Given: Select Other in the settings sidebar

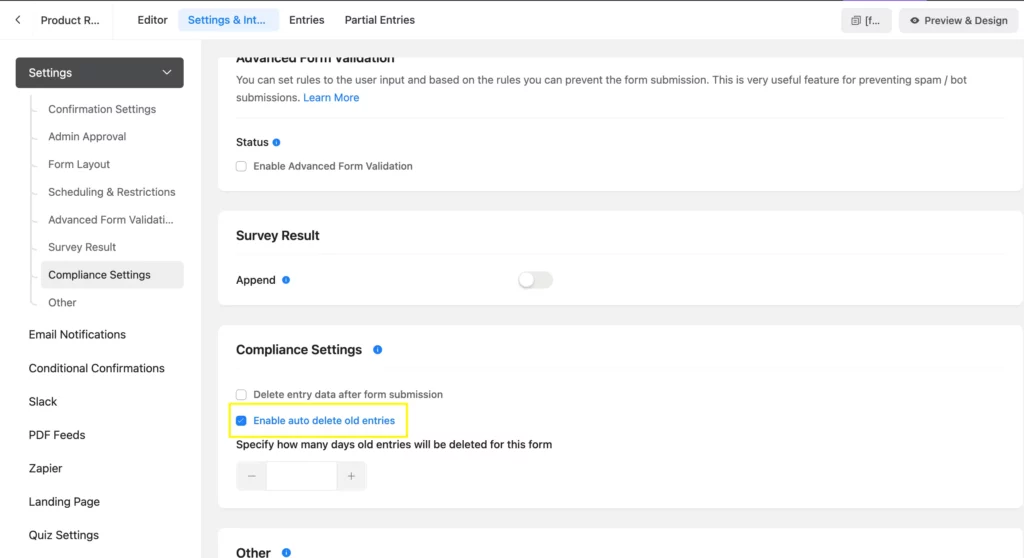Looking at the screenshot, I should point(62,303).
